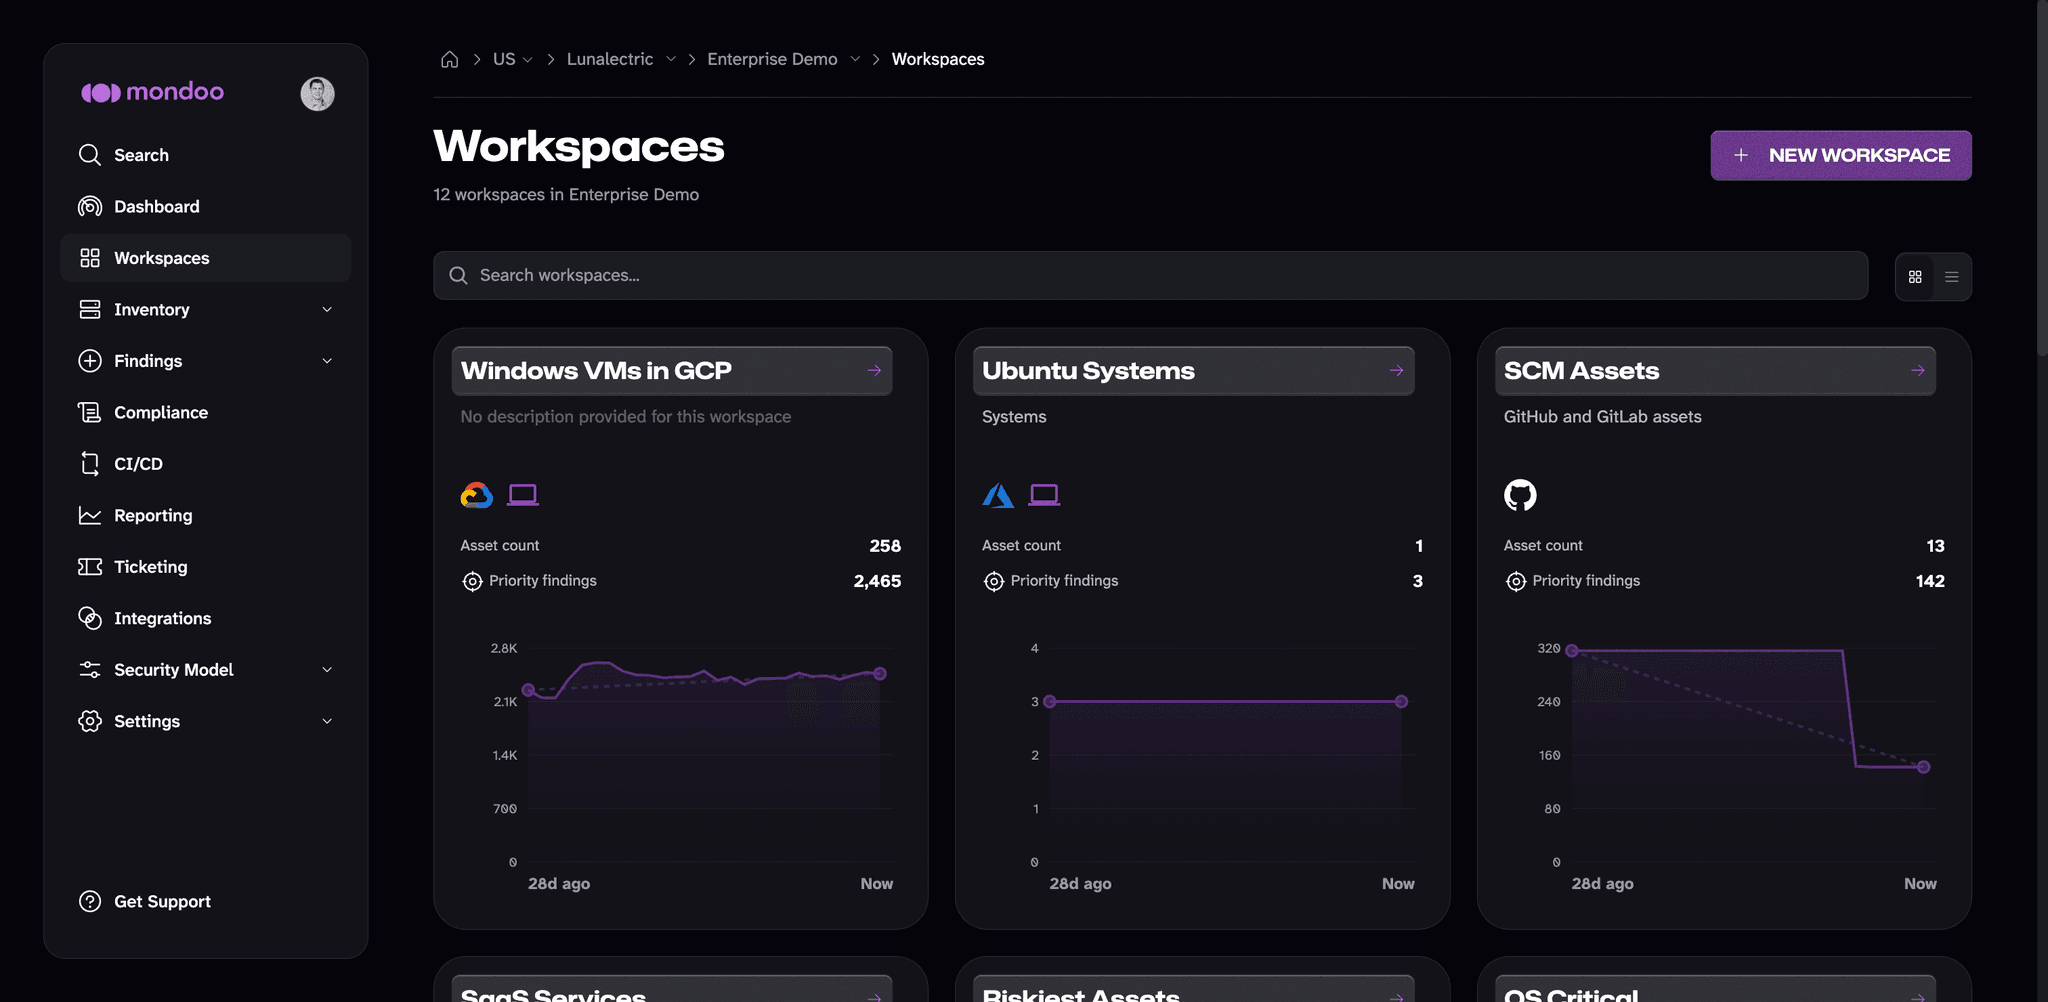
Task: Open Compliance in the sidebar
Action: [205, 412]
